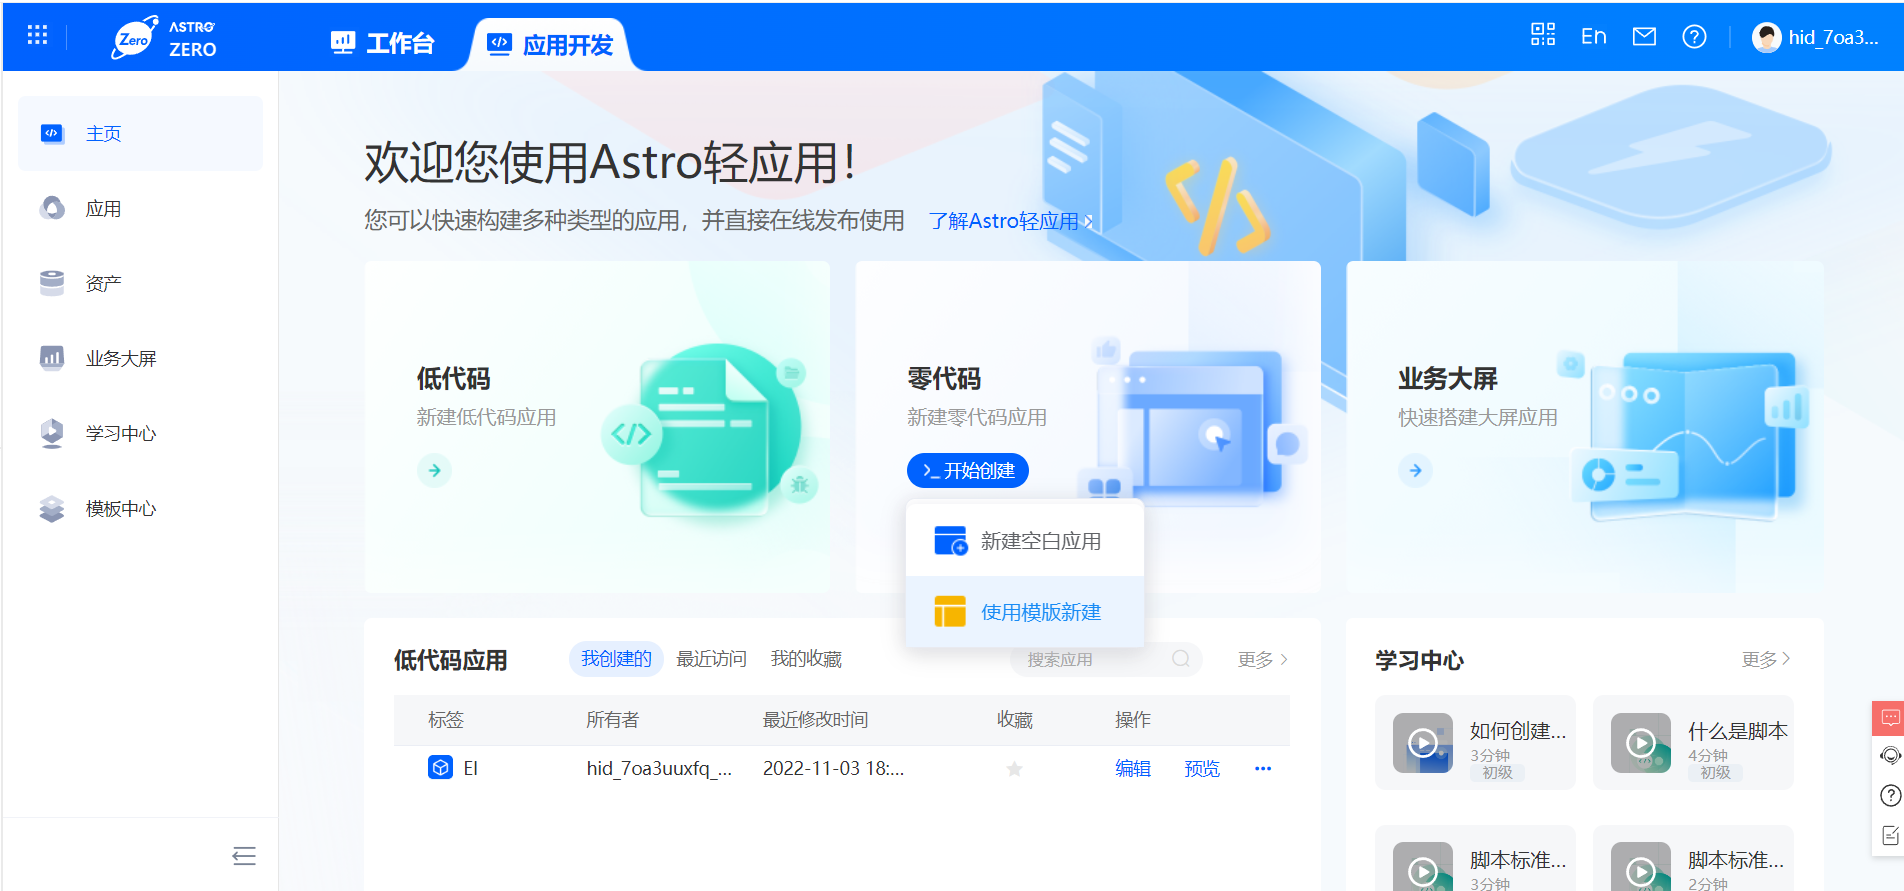Open the user account name hid_7oa3...
Image resolution: width=1904 pixels, height=891 pixels.
point(1833,38)
